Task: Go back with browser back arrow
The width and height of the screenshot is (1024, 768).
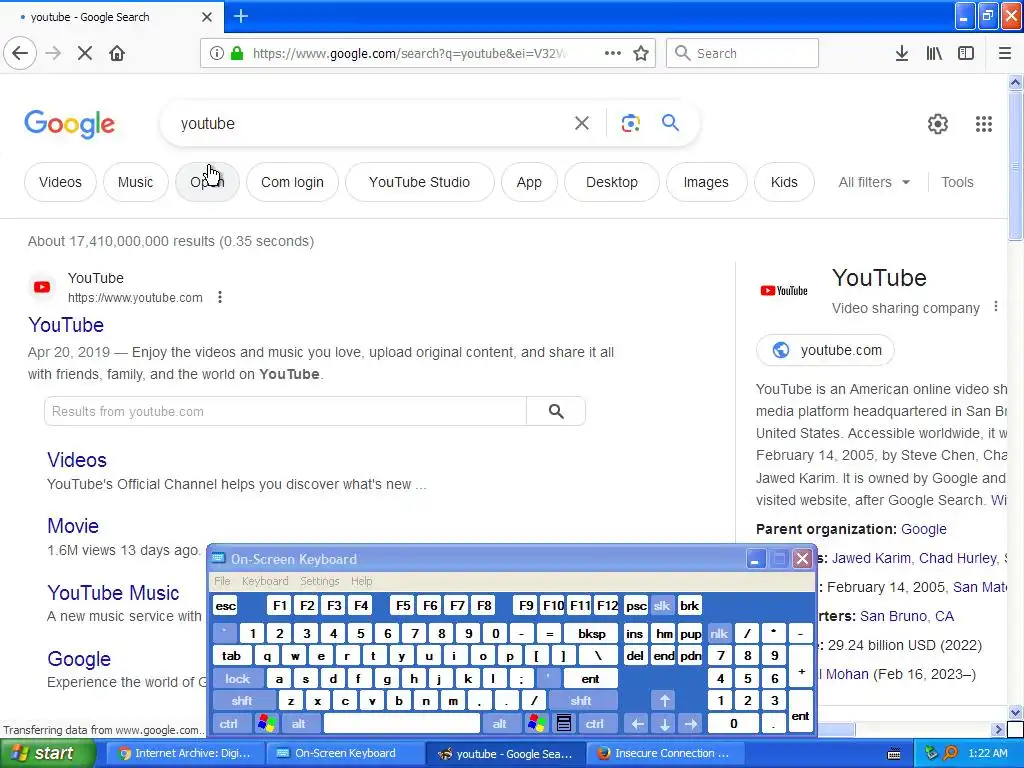Action: click(x=20, y=53)
